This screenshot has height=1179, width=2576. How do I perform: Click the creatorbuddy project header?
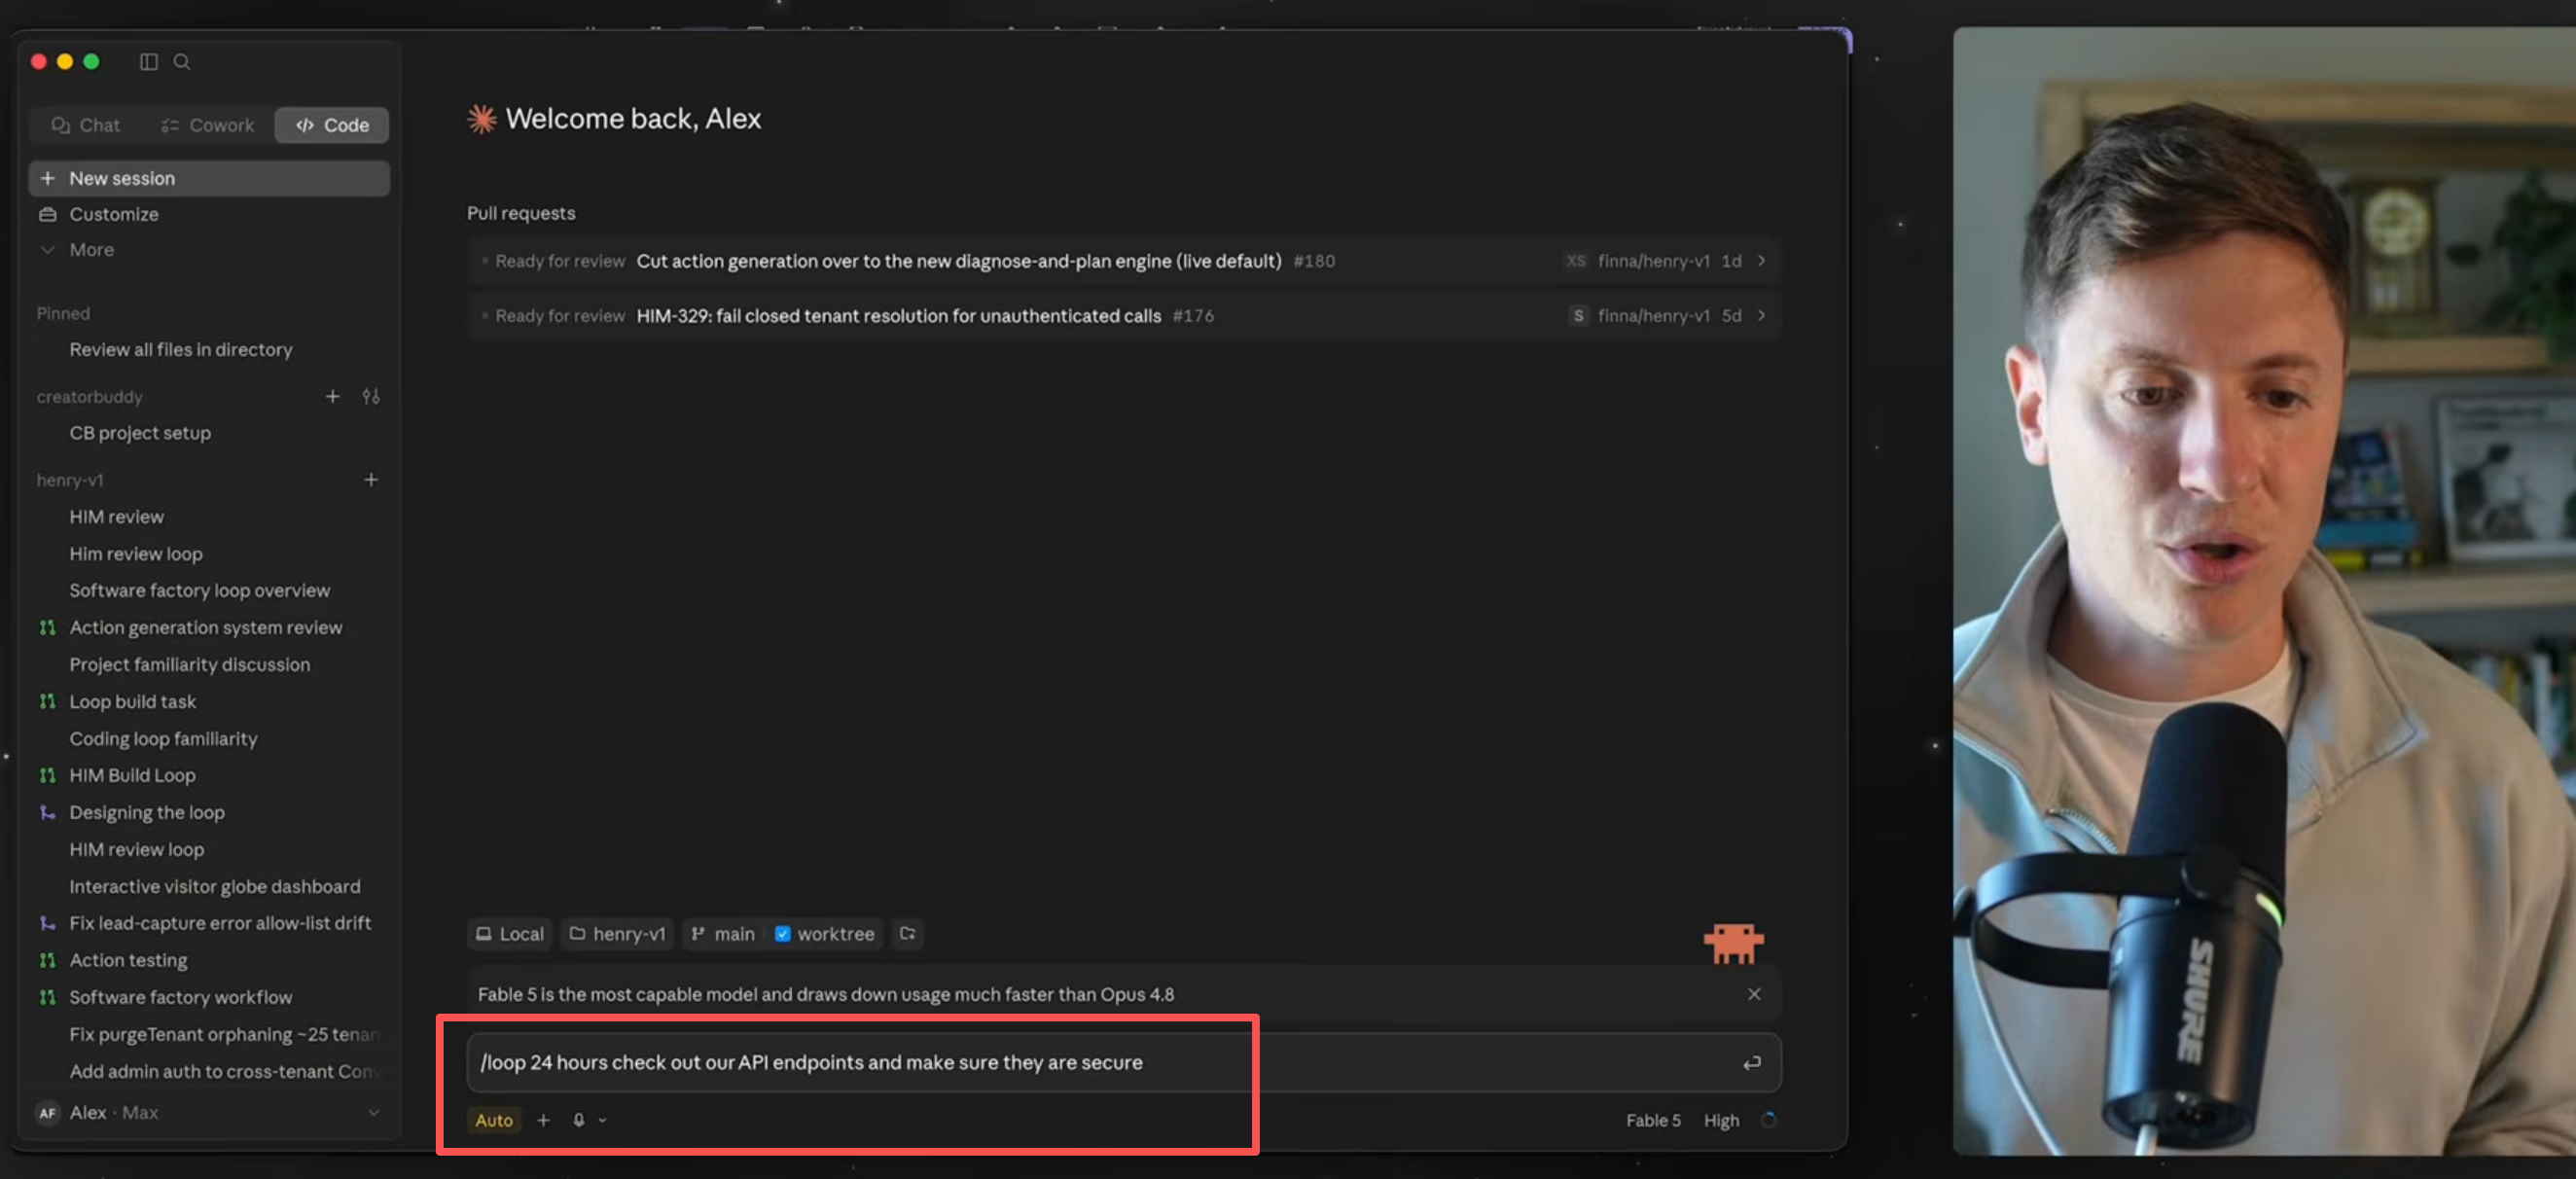(x=90, y=397)
